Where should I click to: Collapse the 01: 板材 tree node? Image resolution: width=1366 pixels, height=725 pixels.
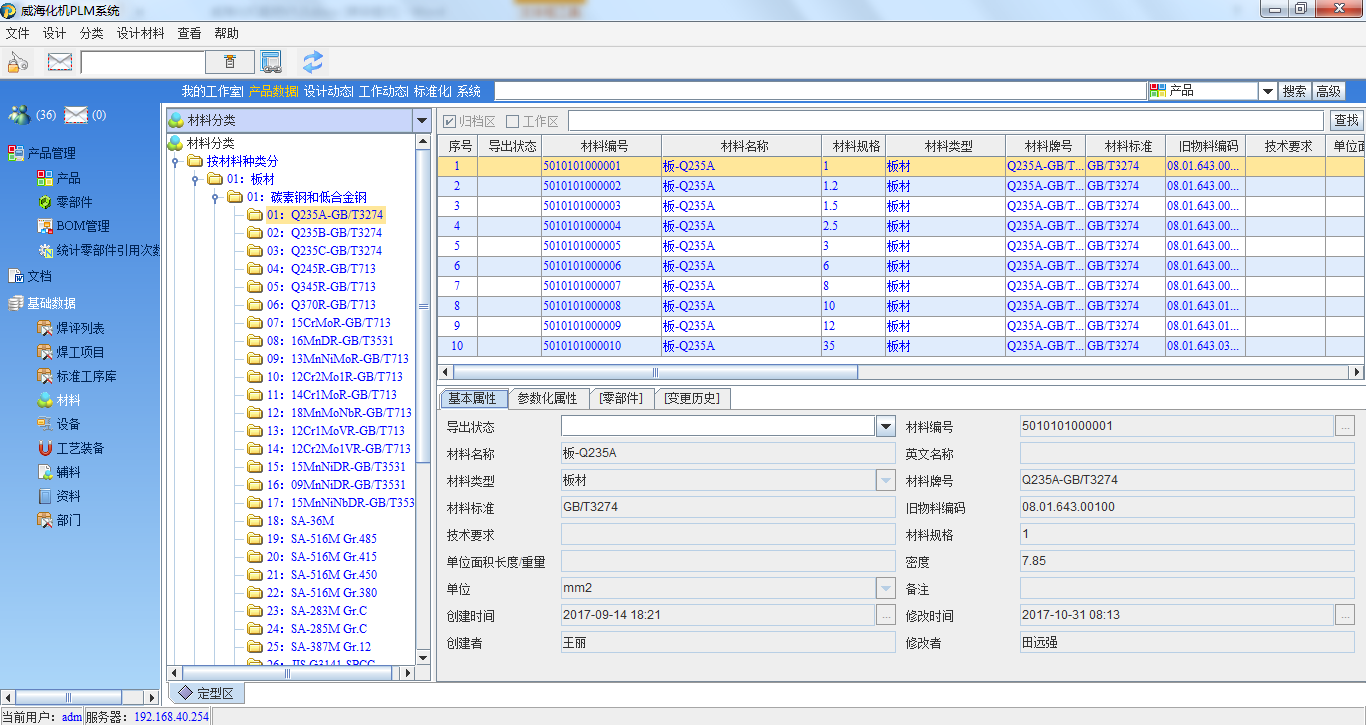(195, 179)
